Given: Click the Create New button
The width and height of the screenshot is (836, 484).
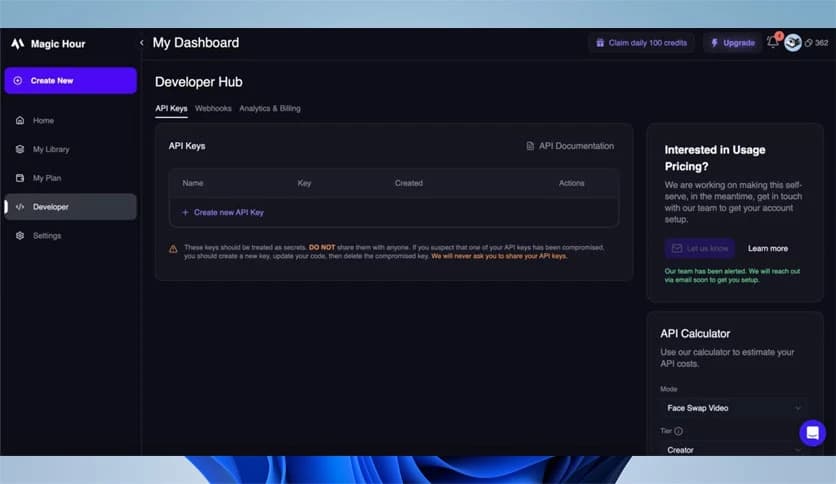Looking at the screenshot, I should point(70,80).
